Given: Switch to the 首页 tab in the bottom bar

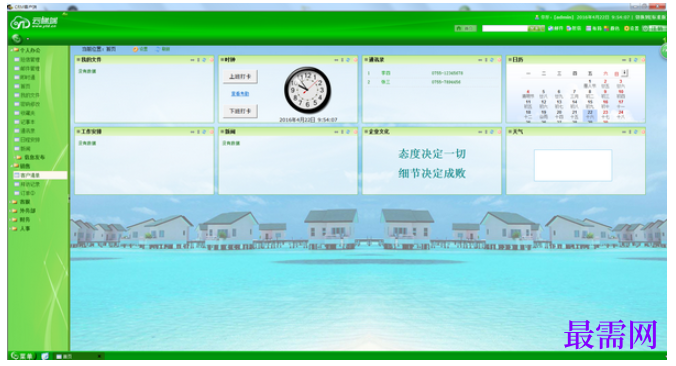Looking at the screenshot, I should coord(79,356).
